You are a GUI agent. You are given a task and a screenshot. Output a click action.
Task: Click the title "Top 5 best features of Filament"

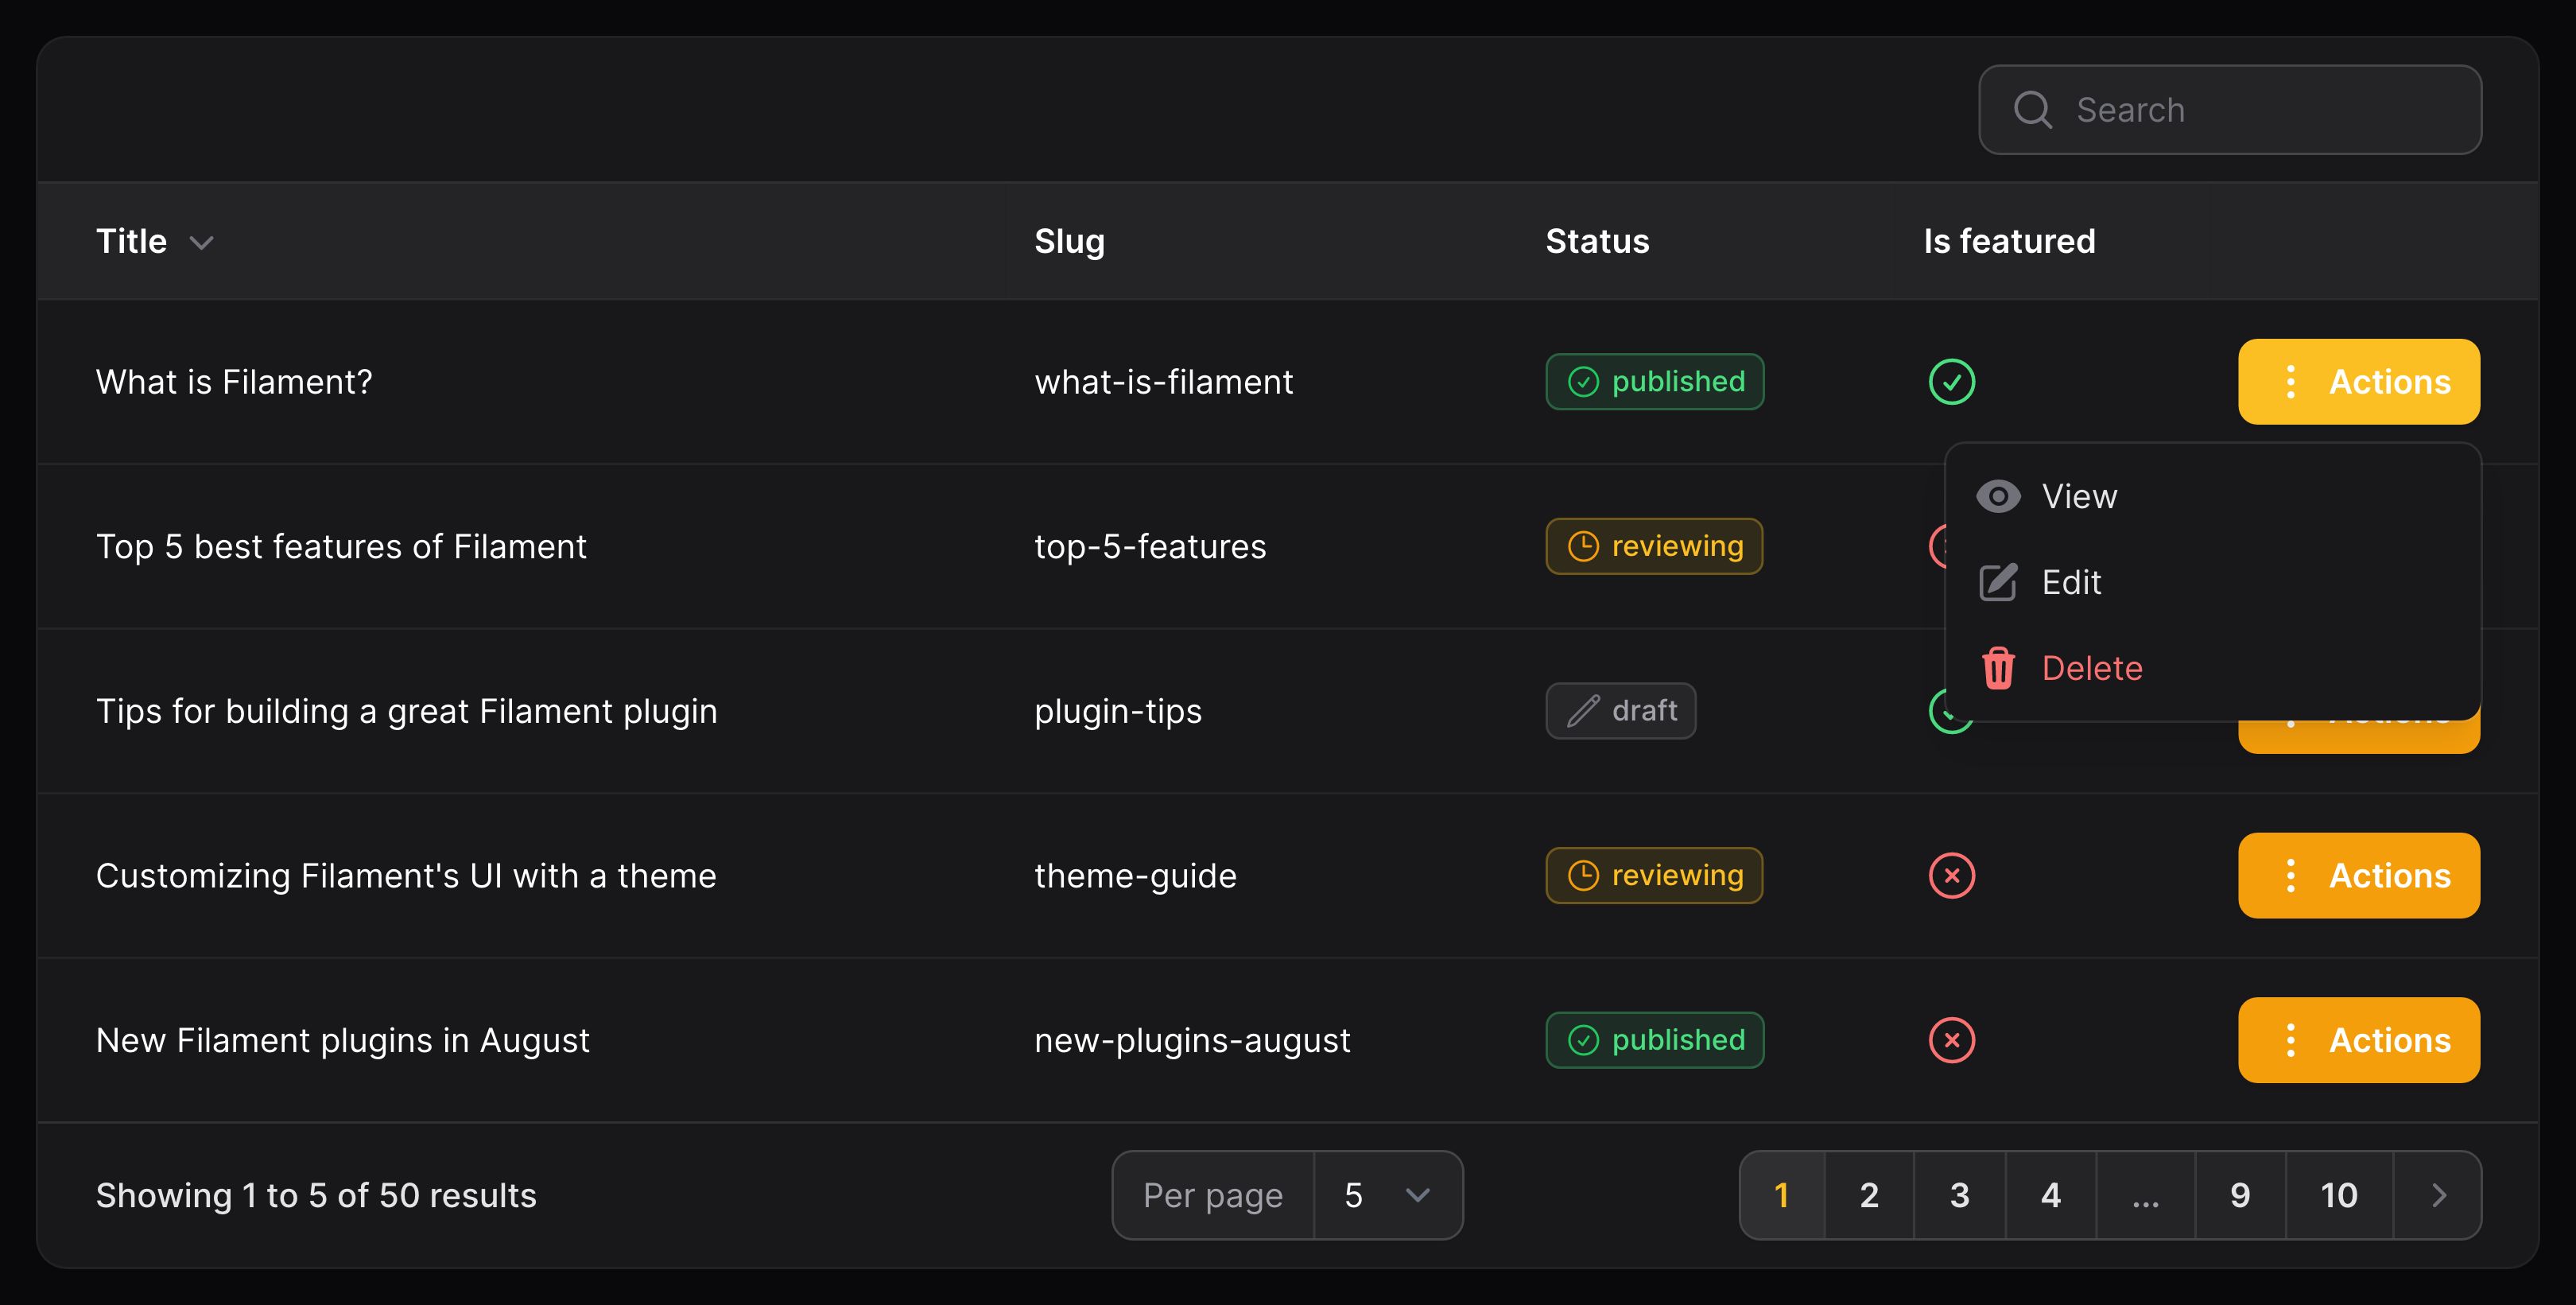coord(341,546)
